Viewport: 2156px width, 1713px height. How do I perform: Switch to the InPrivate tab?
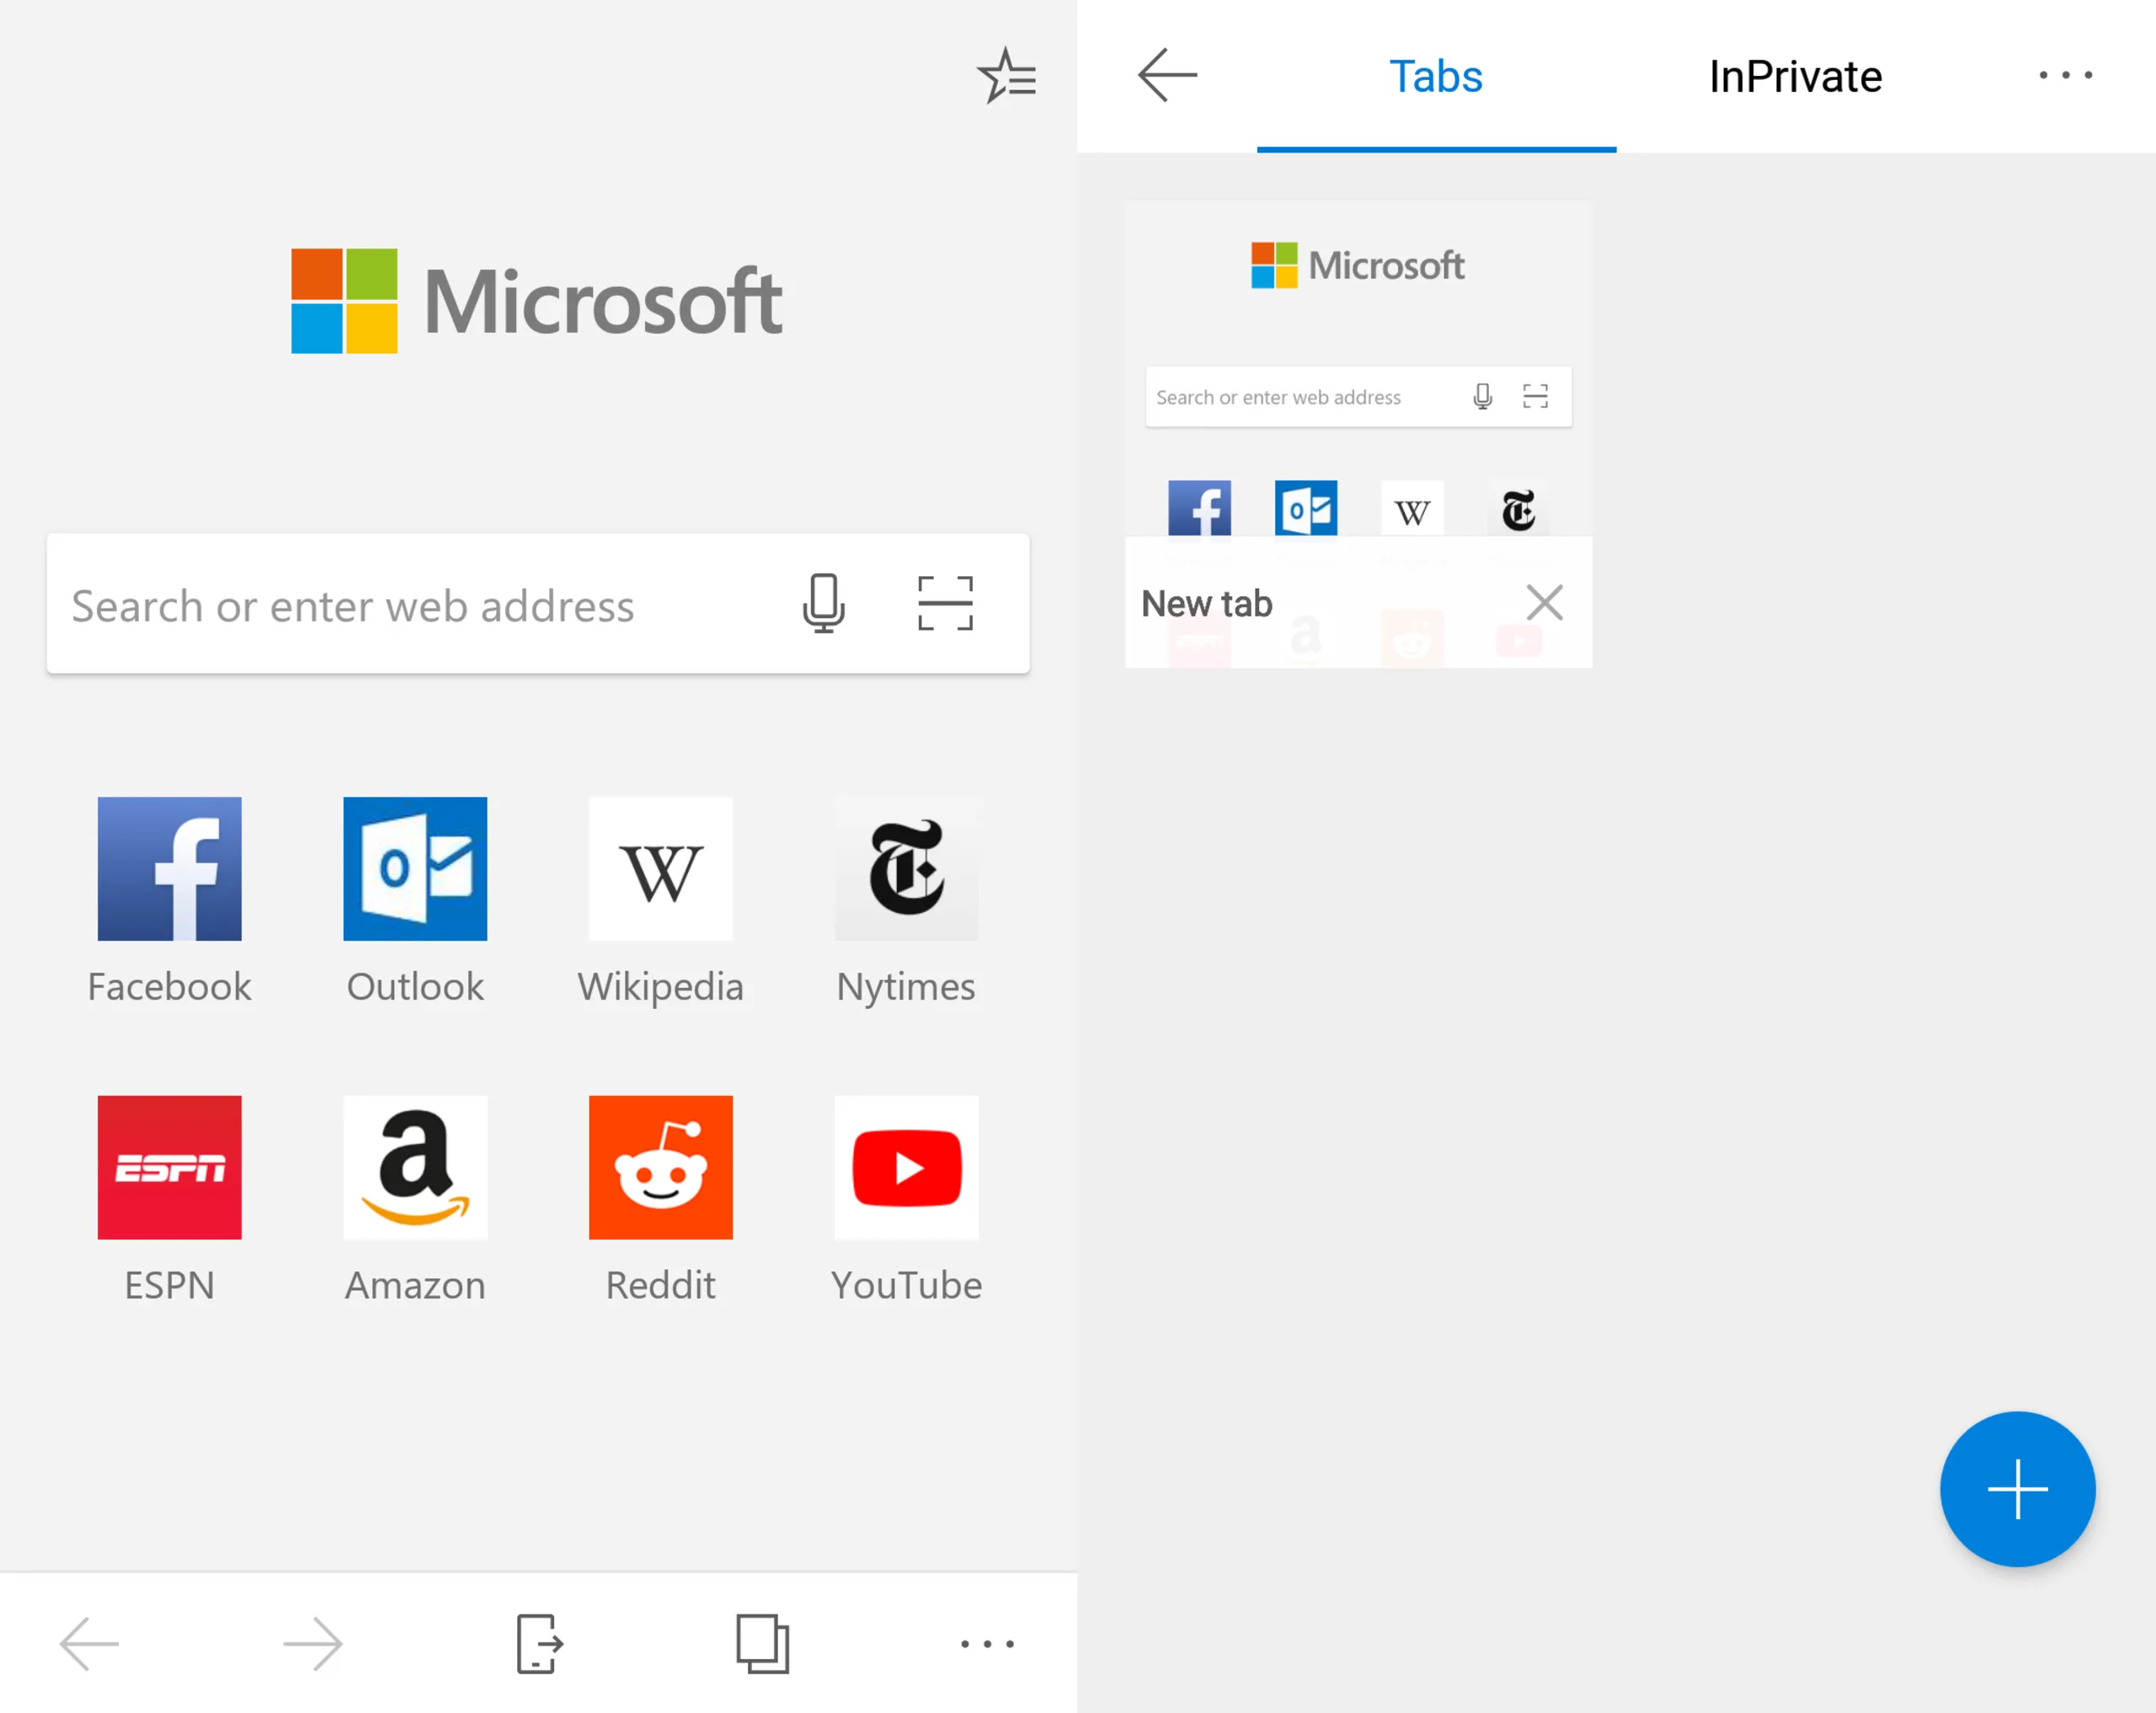[1795, 76]
